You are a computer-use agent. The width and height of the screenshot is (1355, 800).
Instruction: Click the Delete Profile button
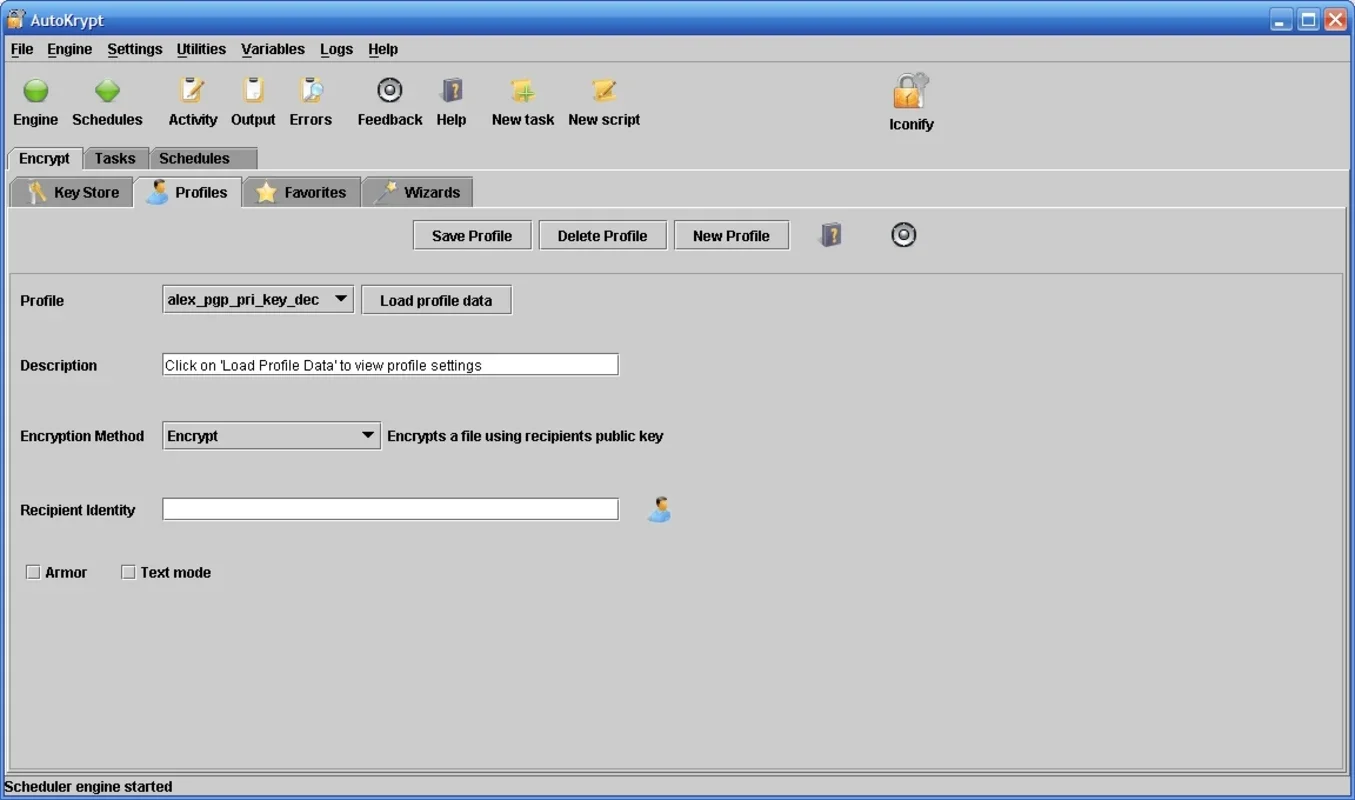[602, 236]
